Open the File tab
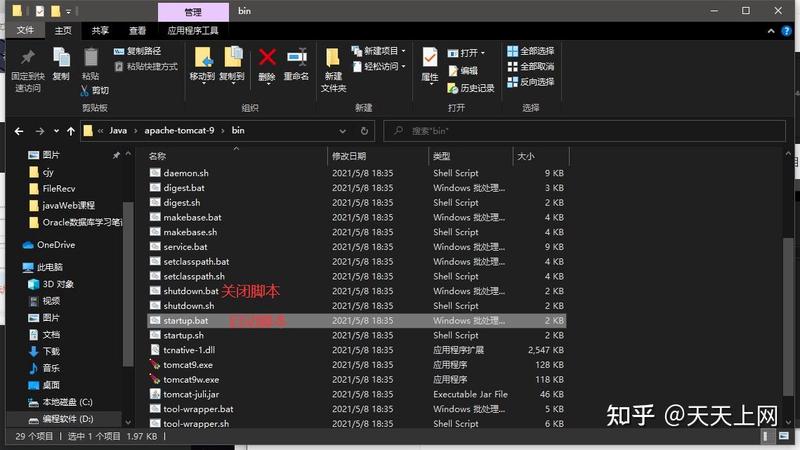The width and height of the screenshot is (800, 450). (x=25, y=31)
